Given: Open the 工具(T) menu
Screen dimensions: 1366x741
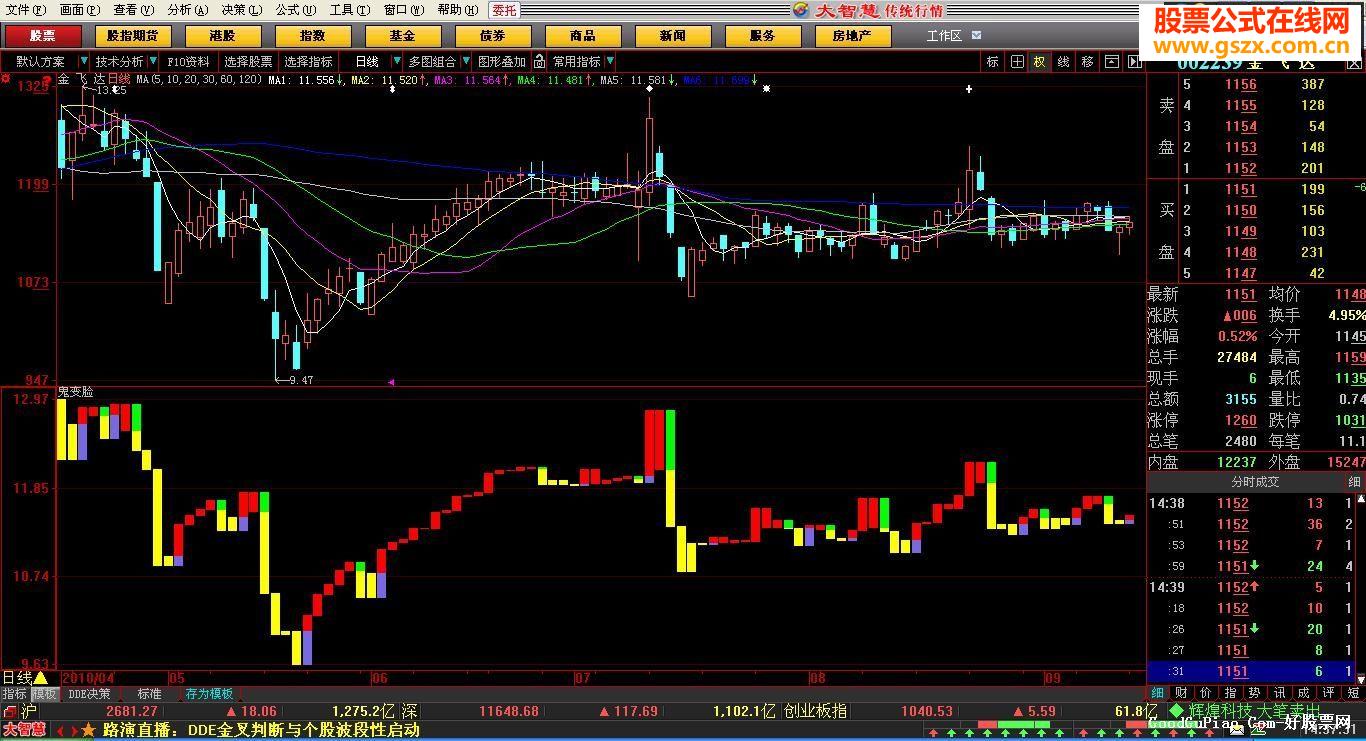Looking at the screenshot, I should click(349, 10).
